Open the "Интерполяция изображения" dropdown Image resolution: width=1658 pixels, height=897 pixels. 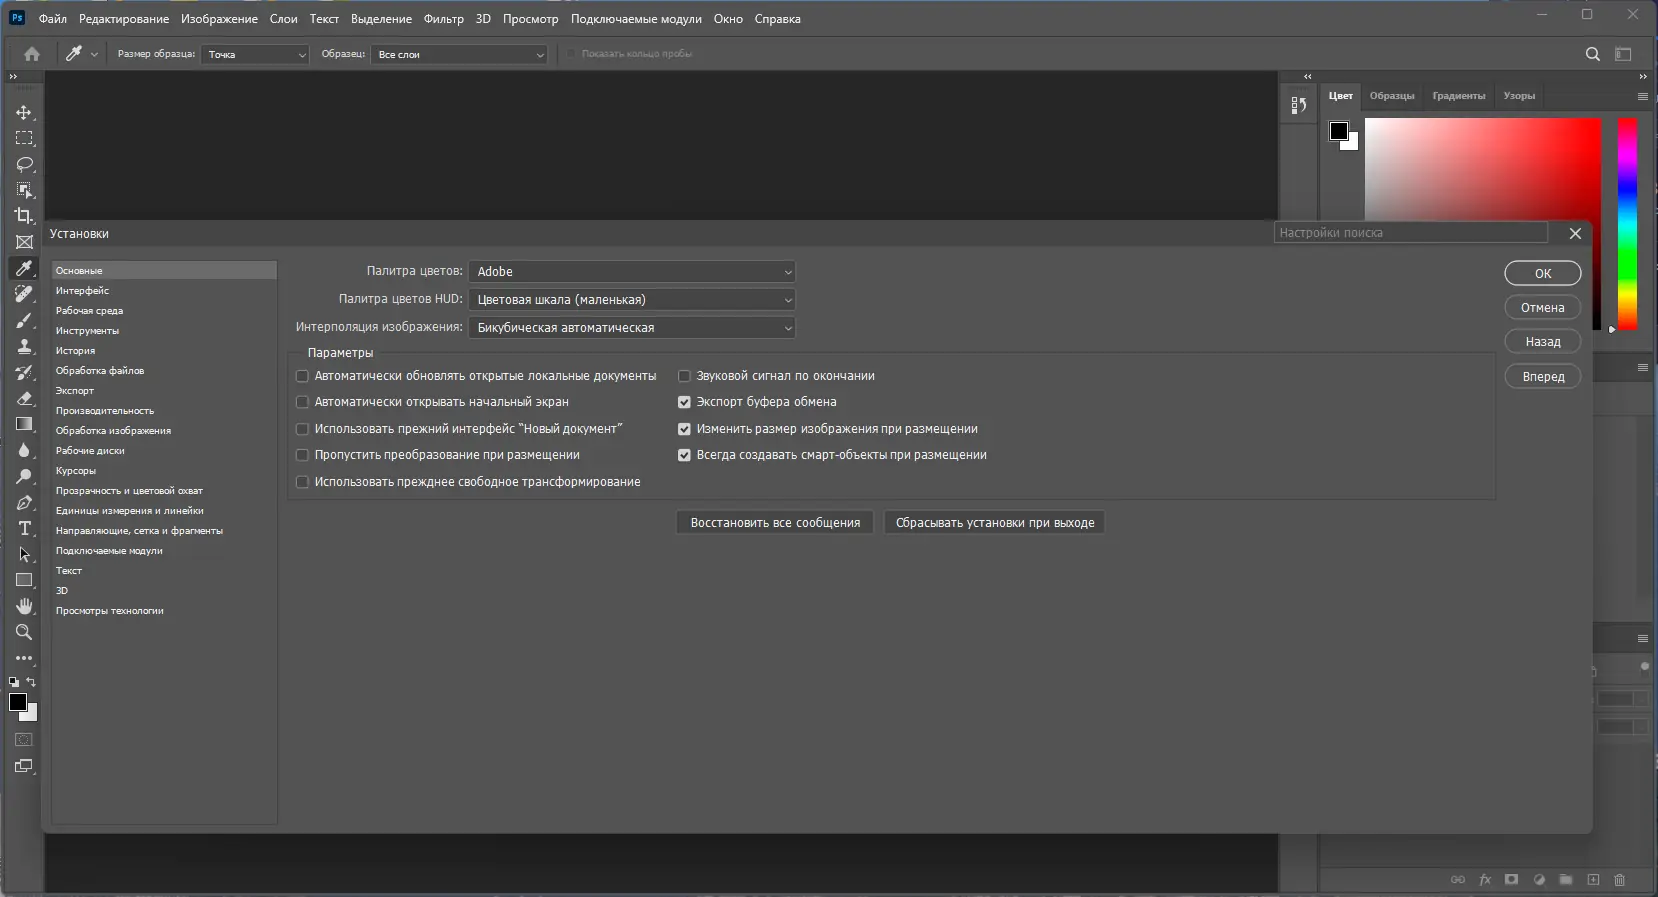coord(632,328)
